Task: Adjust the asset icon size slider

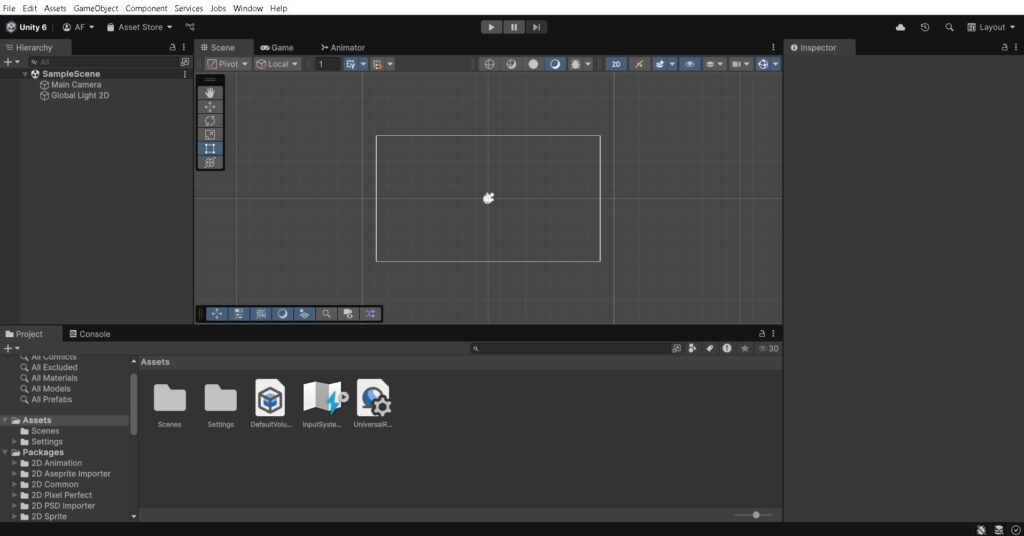Action: click(x=756, y=515)
